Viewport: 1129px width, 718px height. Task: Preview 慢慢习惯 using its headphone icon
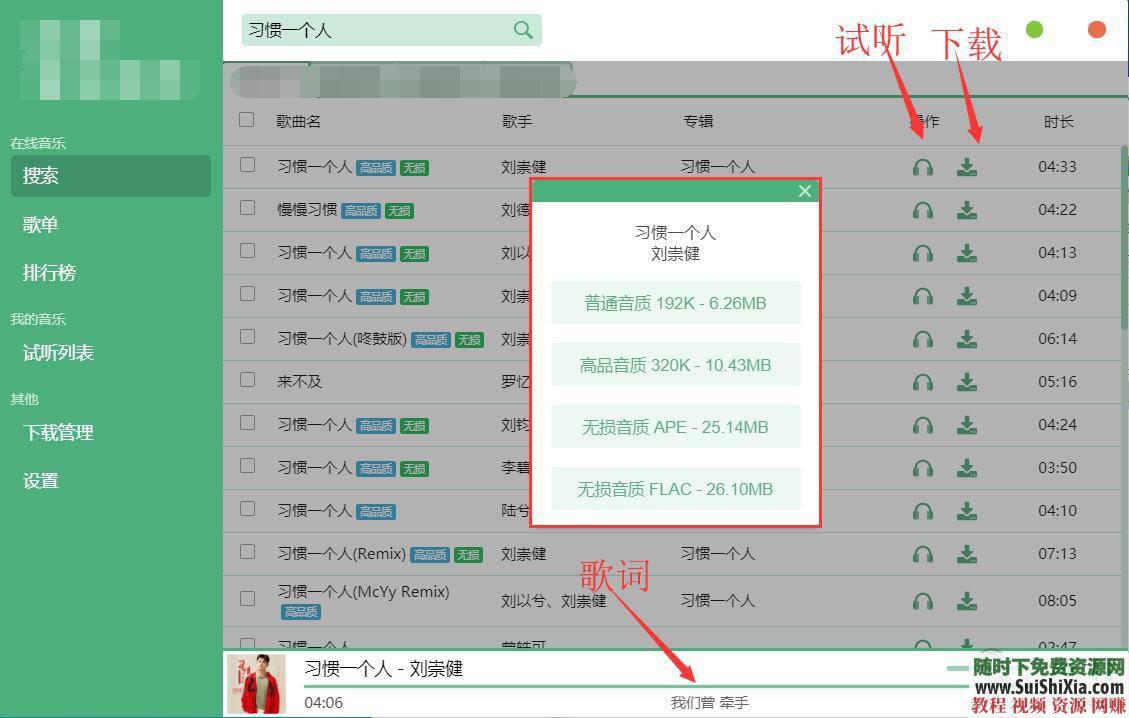coord(922,210)
